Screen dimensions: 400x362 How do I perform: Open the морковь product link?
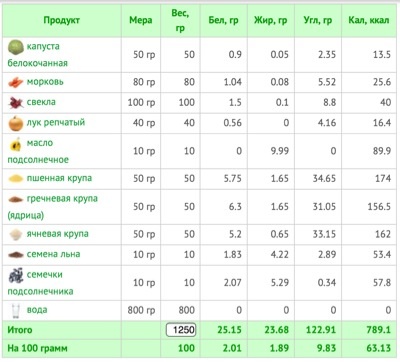click(45, 82)
